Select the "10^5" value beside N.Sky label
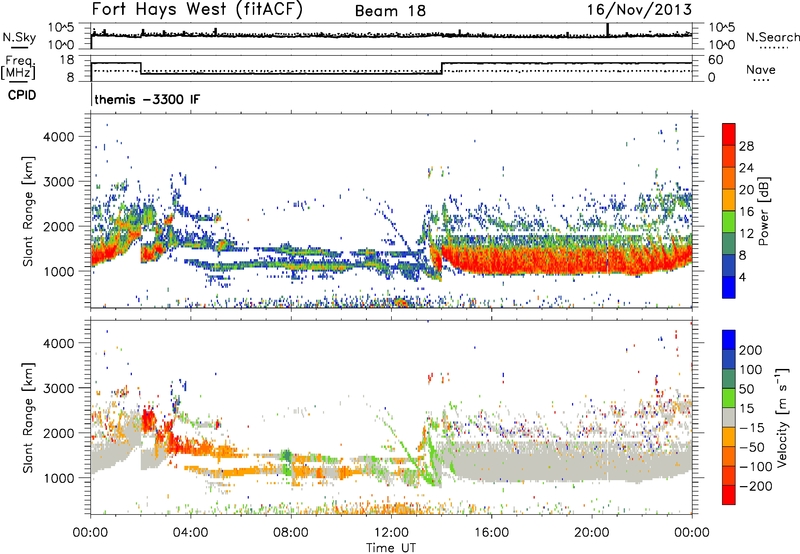Viewport: 800px width, 554px height. pos(61,27)
